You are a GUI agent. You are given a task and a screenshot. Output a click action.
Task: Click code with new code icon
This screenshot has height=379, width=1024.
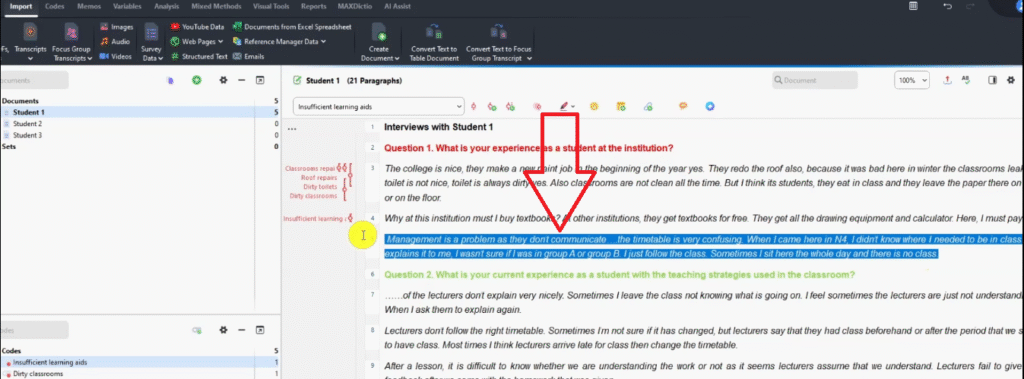tap(492, 106)
